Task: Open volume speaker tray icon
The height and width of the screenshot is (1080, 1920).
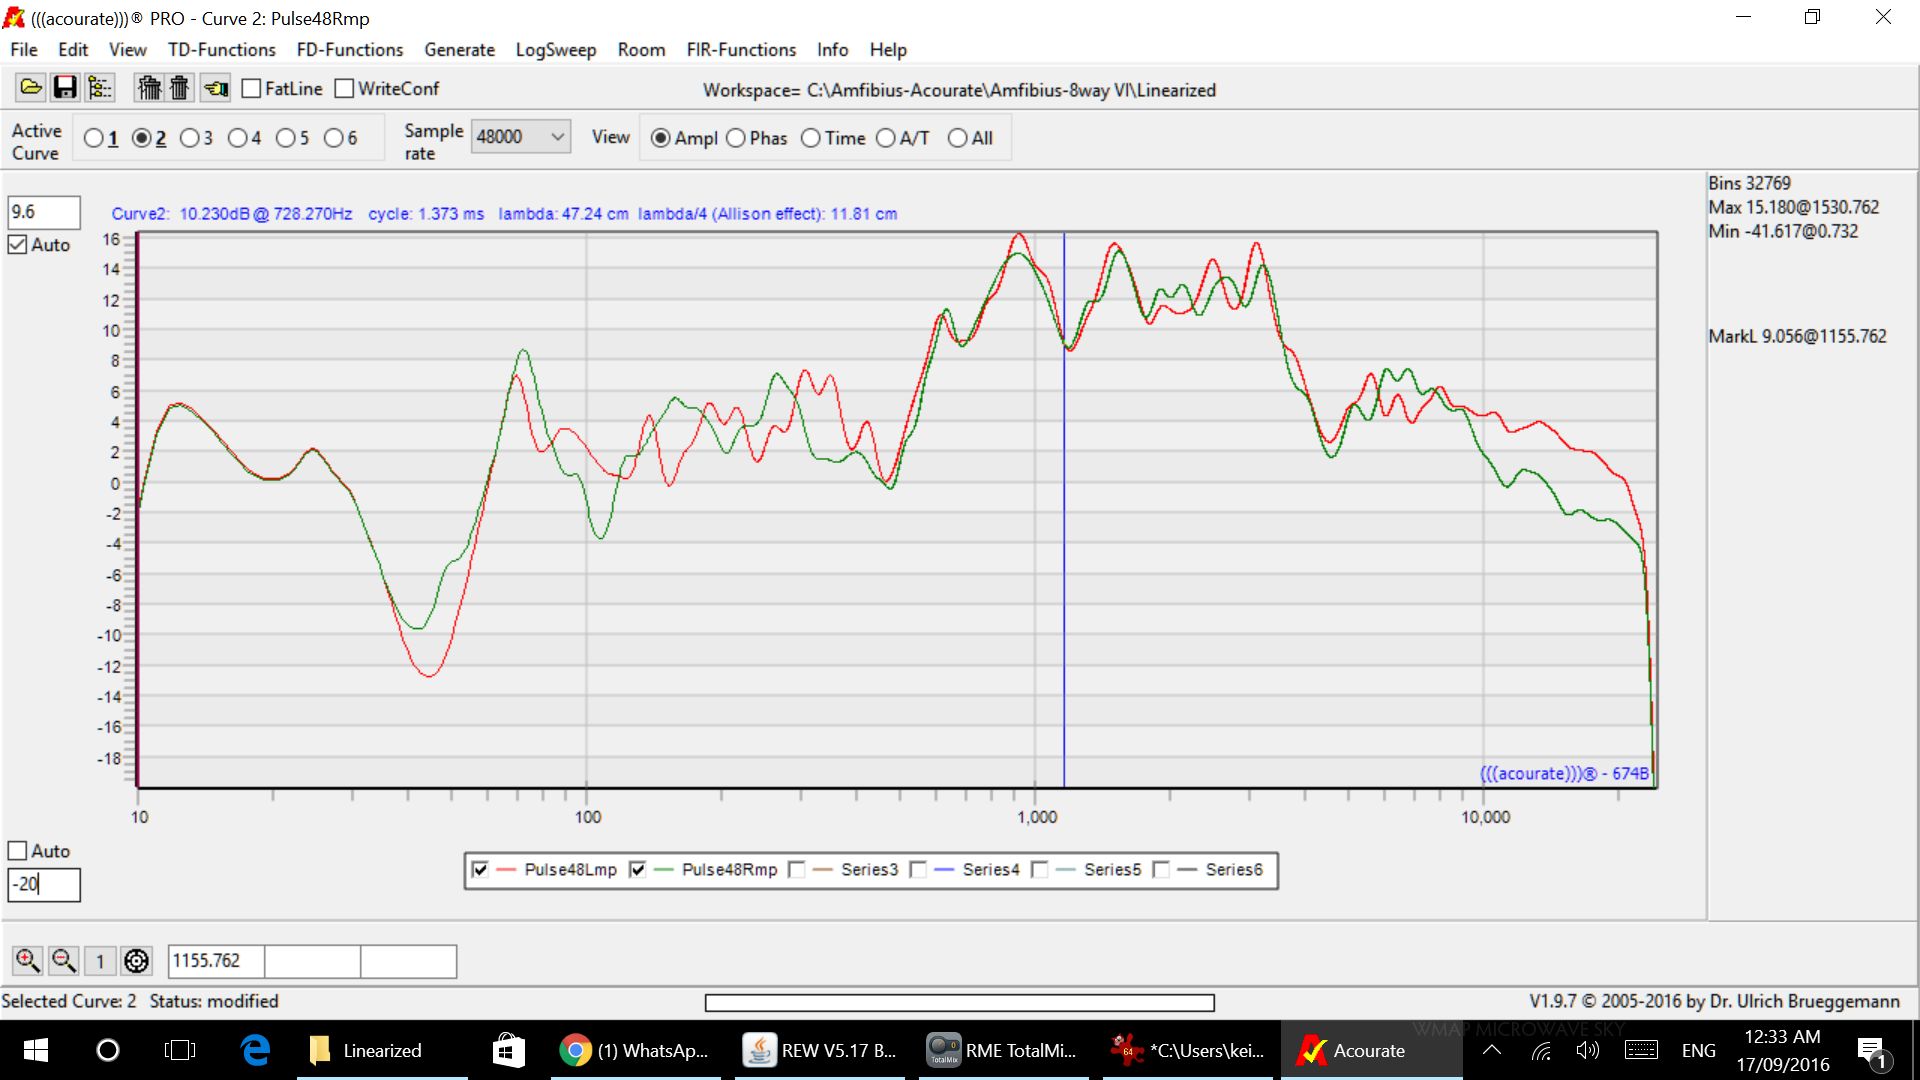Action: click(x=1587, y=1050)
